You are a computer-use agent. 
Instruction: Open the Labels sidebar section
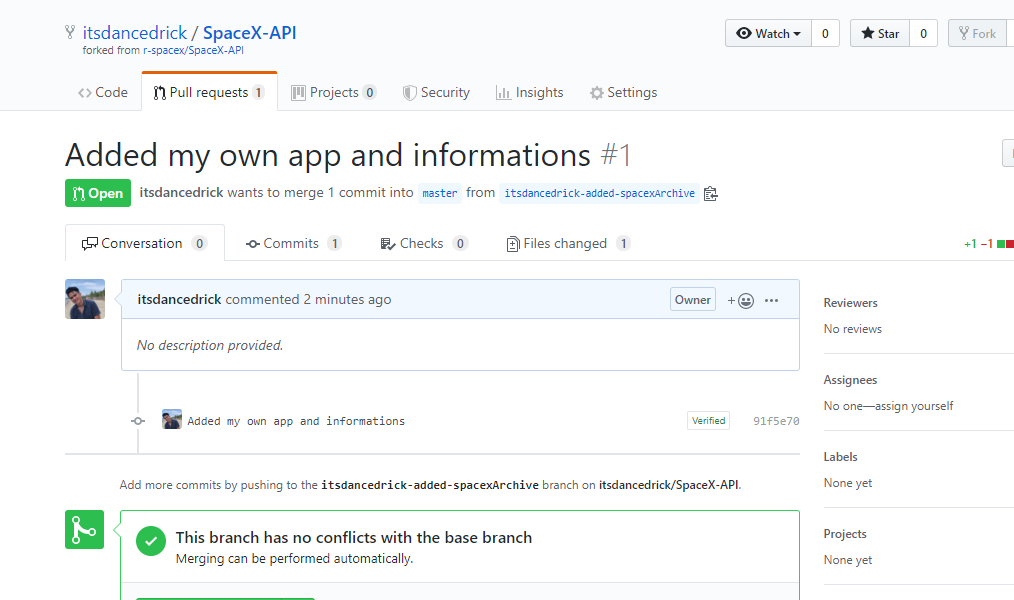(x=840, y=456)
